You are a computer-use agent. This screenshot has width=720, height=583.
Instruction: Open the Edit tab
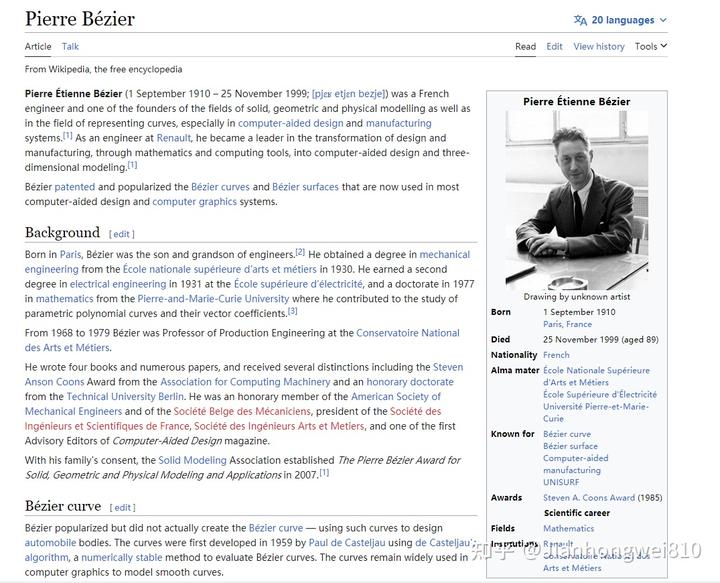[554, 46]
